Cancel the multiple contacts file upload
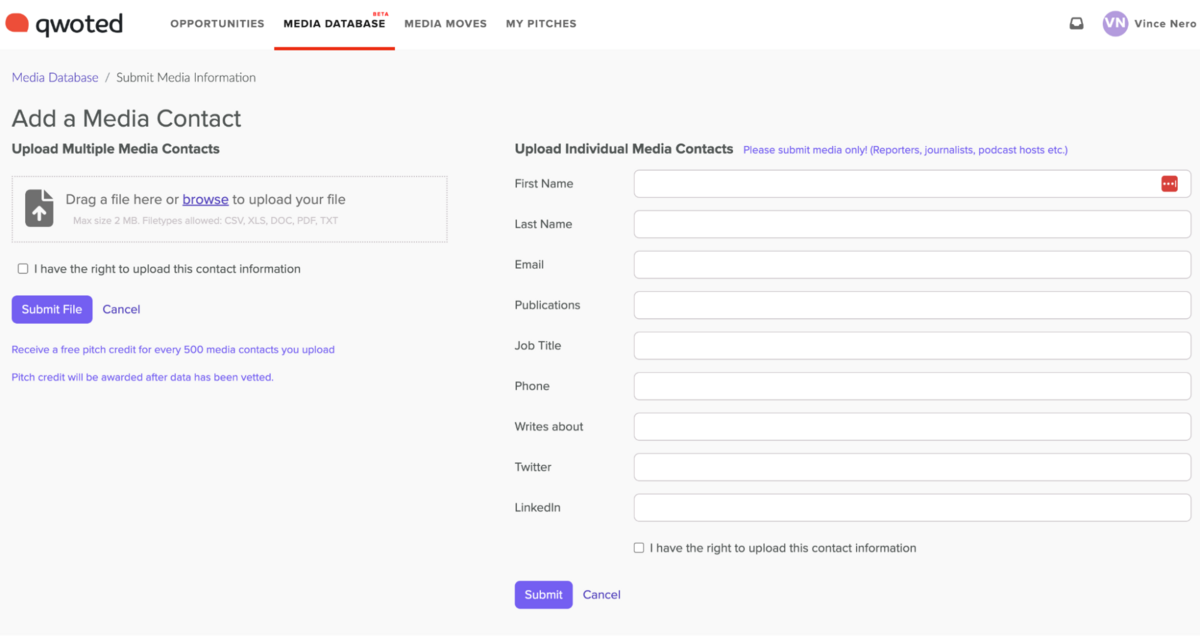The image size is (1200, 636). tap(121, 310)
